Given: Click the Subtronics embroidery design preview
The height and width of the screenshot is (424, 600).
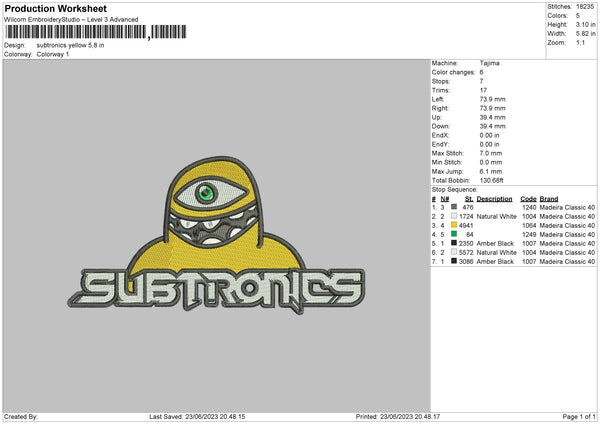Looking at the screenshot, I should (x=217, y=235).
